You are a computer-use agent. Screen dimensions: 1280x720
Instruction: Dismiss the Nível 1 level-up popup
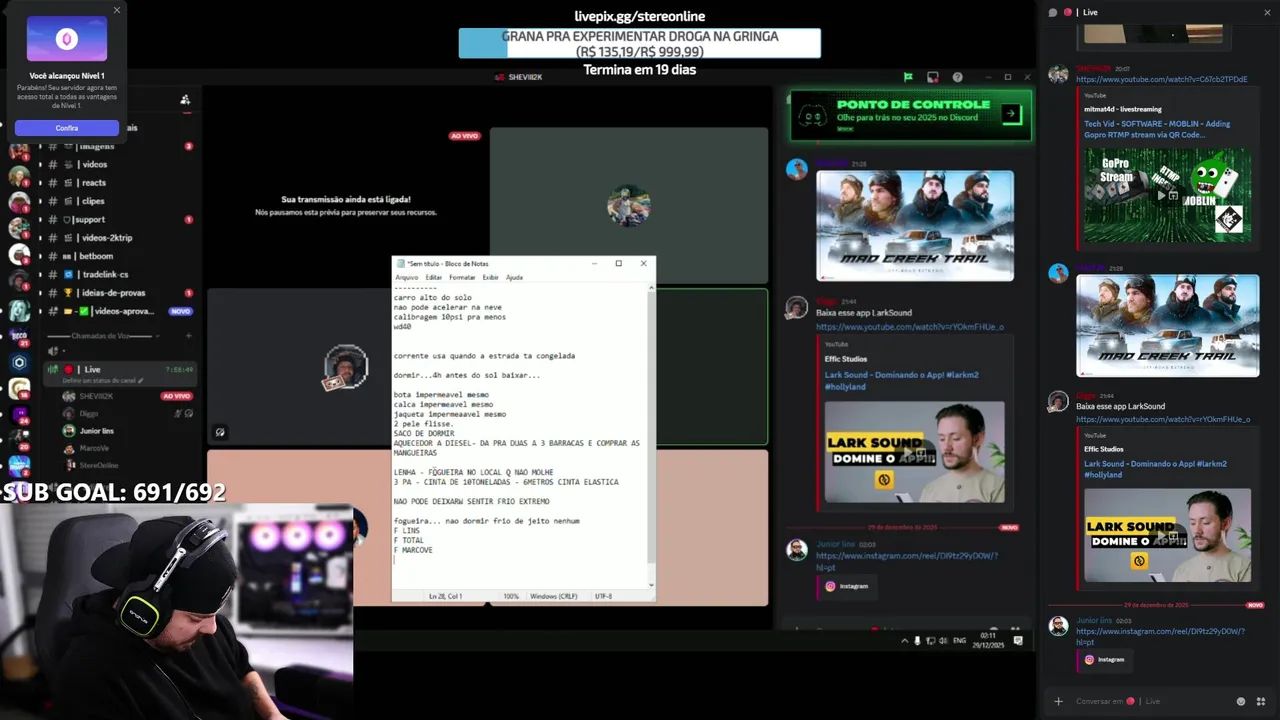tap(117, 10)
